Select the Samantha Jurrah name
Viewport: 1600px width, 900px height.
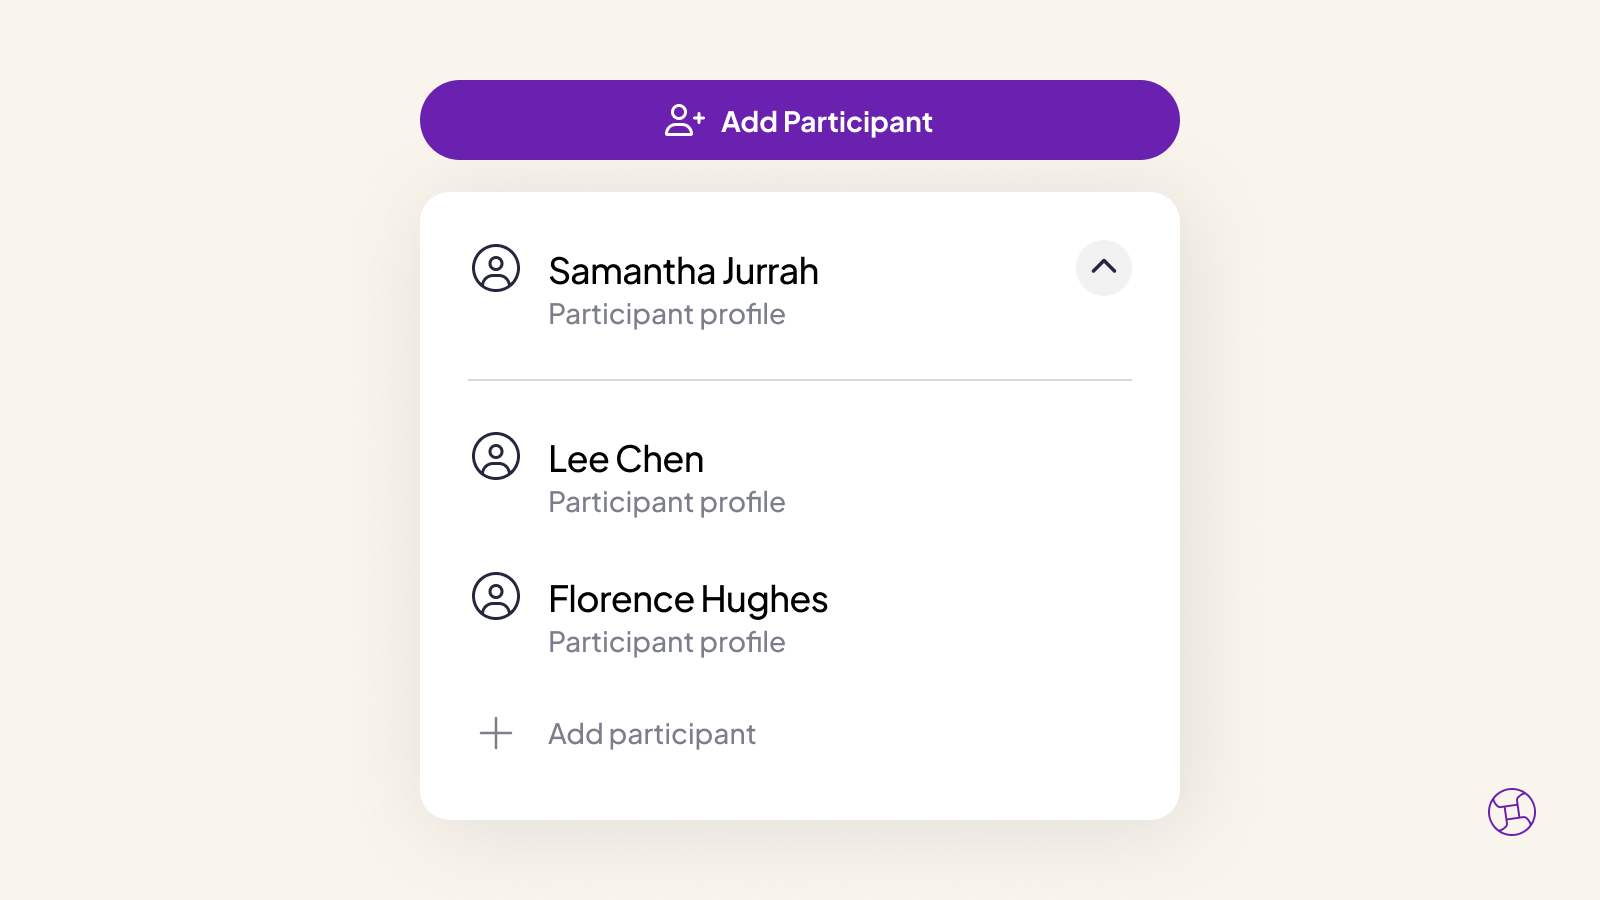coord(683,272)
